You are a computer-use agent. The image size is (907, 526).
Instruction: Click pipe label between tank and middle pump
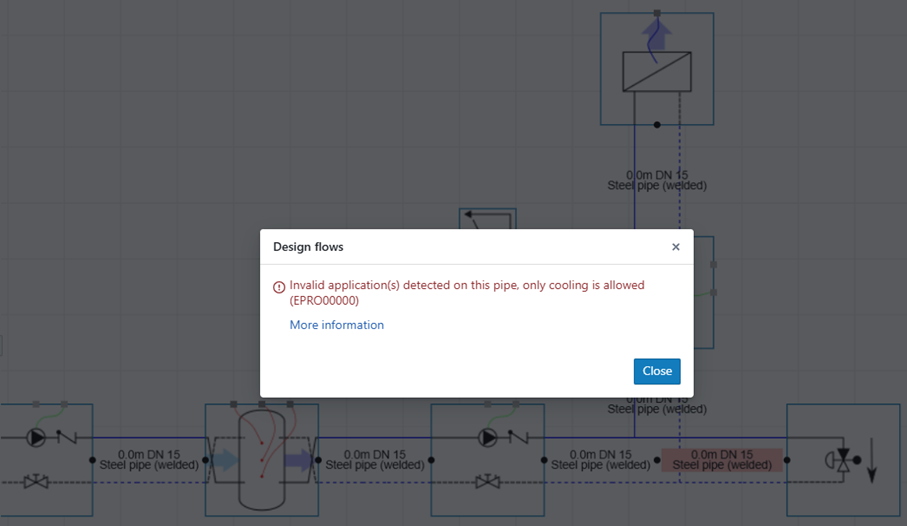(374, 460)
